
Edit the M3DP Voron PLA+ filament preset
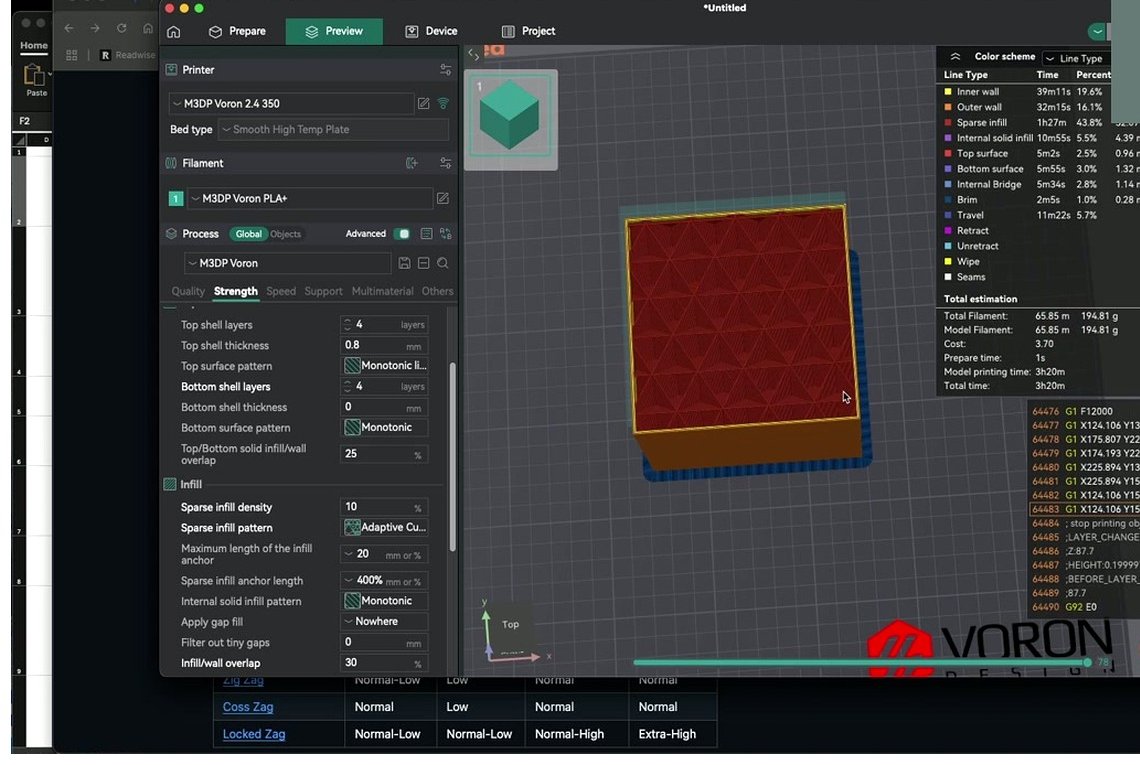pos(442,198)
